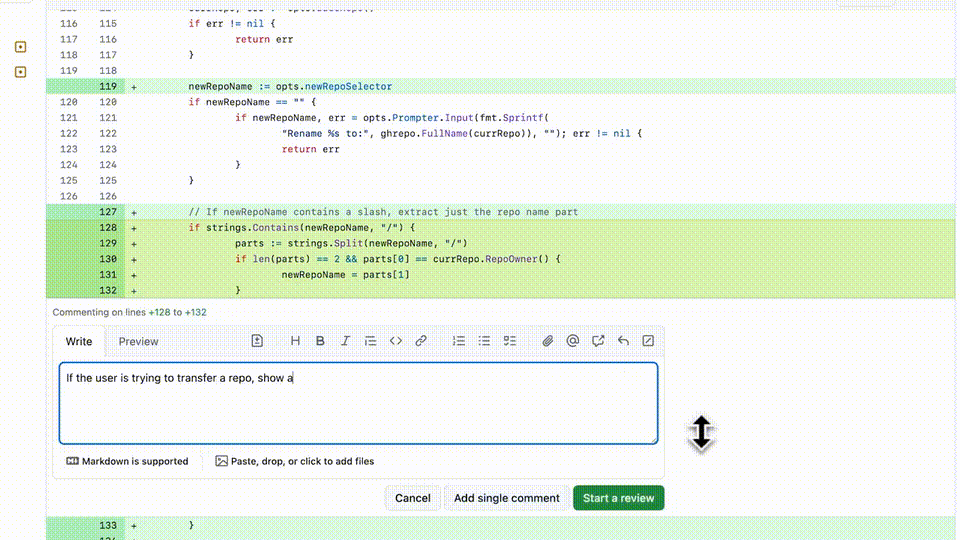Toggle bold formatting in comment toolbar
The width and height of the screenshot is (960, 540).
320,341
